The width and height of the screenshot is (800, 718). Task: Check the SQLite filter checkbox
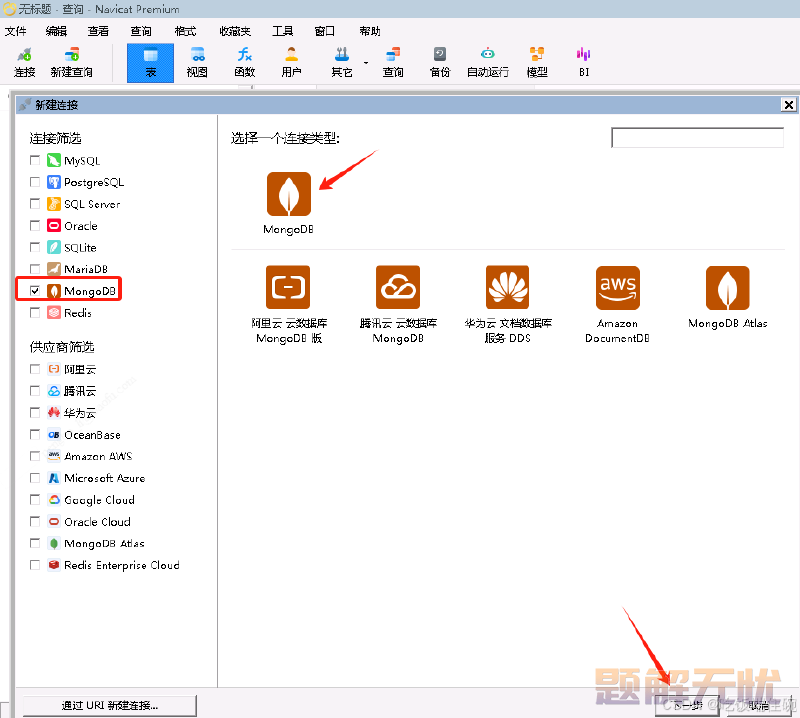(x=35, y=247)
